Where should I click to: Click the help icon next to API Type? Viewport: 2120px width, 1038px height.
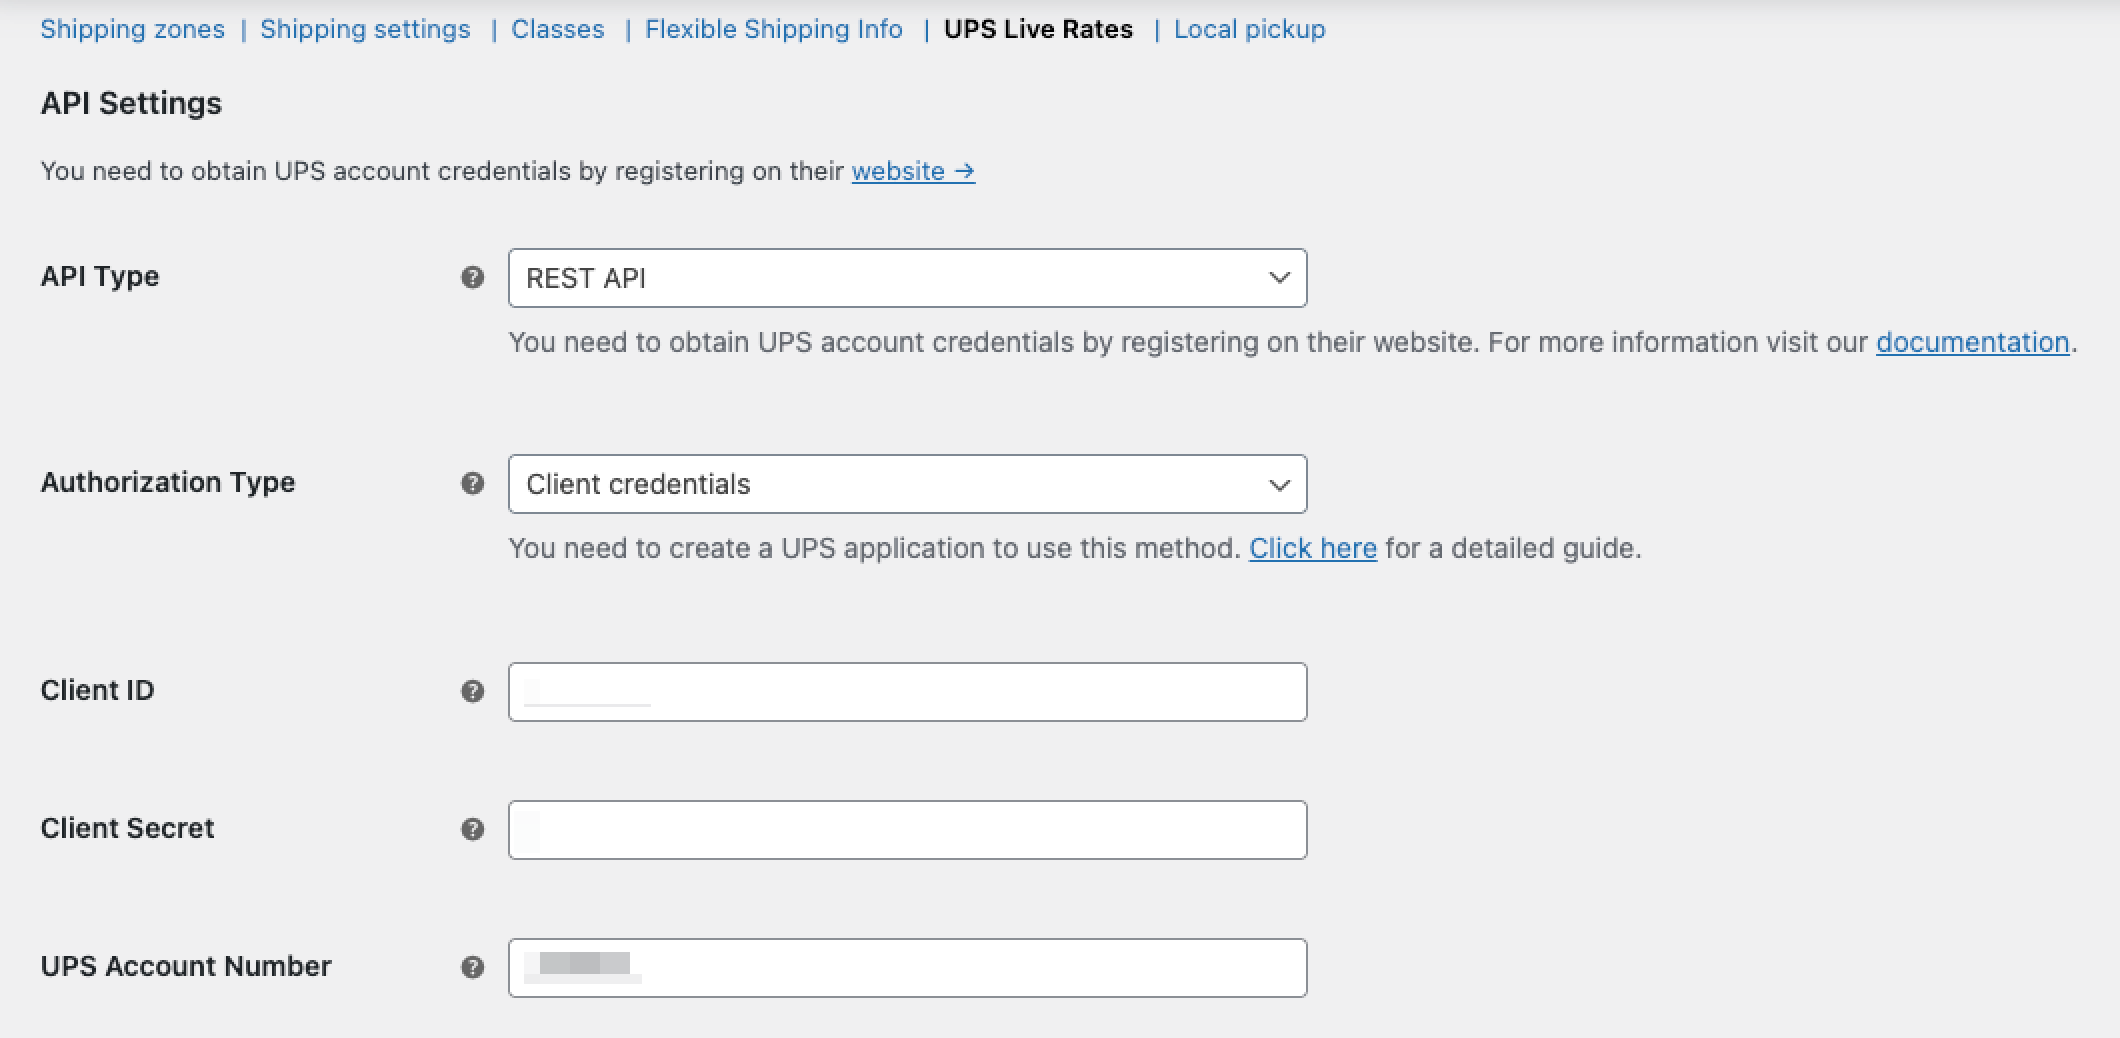pos(471,278)
